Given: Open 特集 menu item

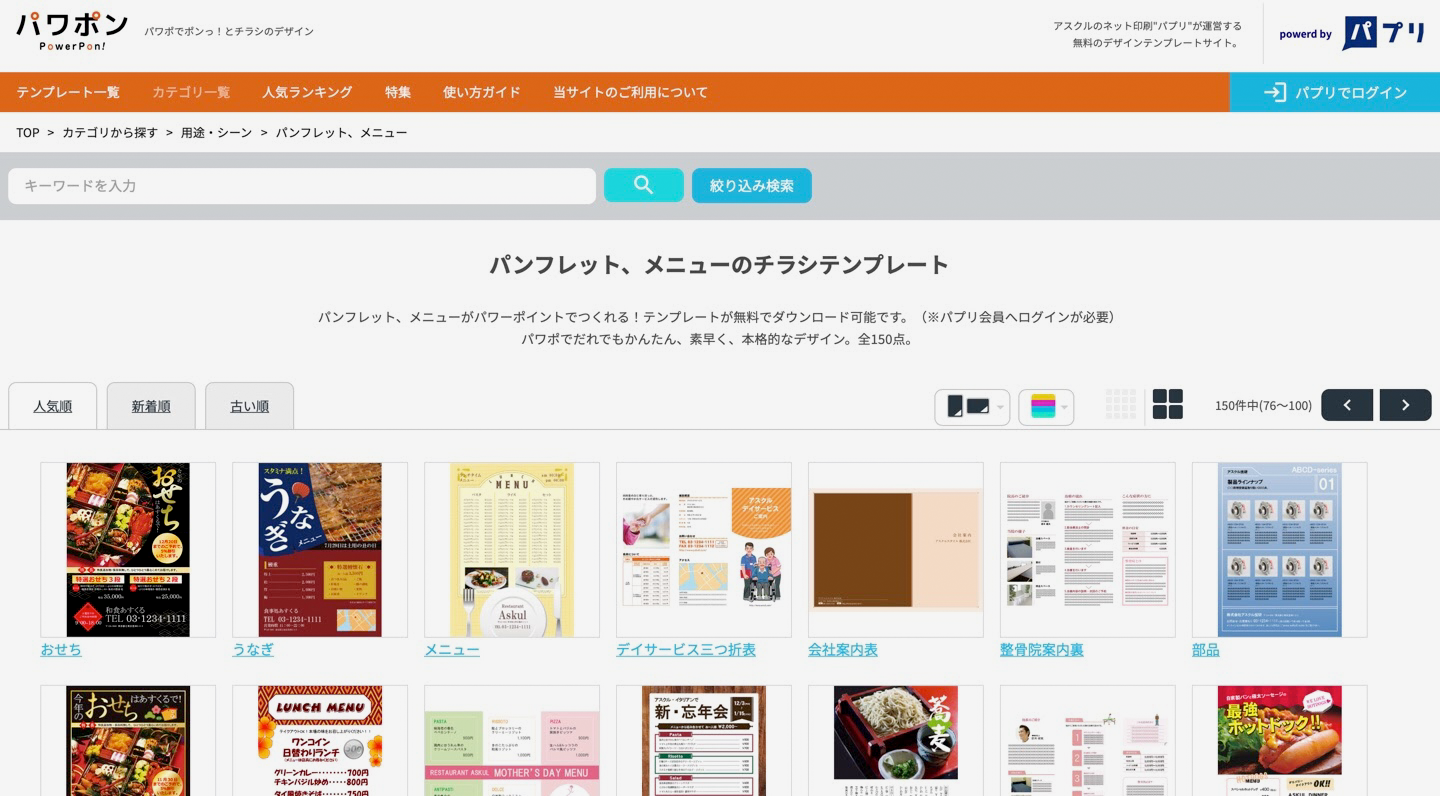Looking at the screenshot, I should (398, 92).
